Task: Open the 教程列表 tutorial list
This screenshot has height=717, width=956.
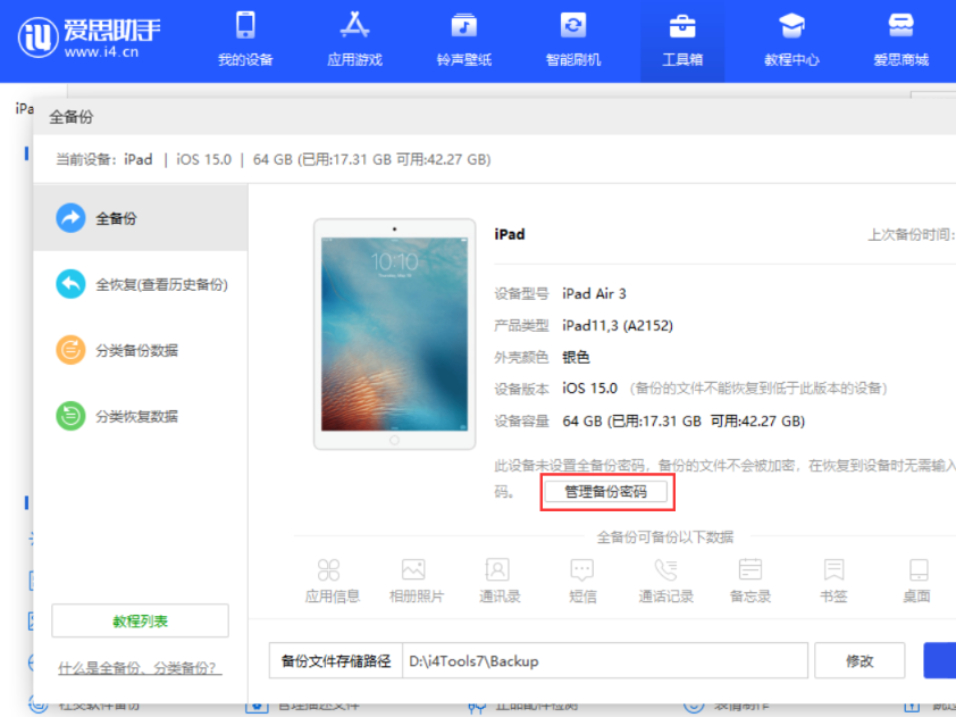Action: (140, 621)
